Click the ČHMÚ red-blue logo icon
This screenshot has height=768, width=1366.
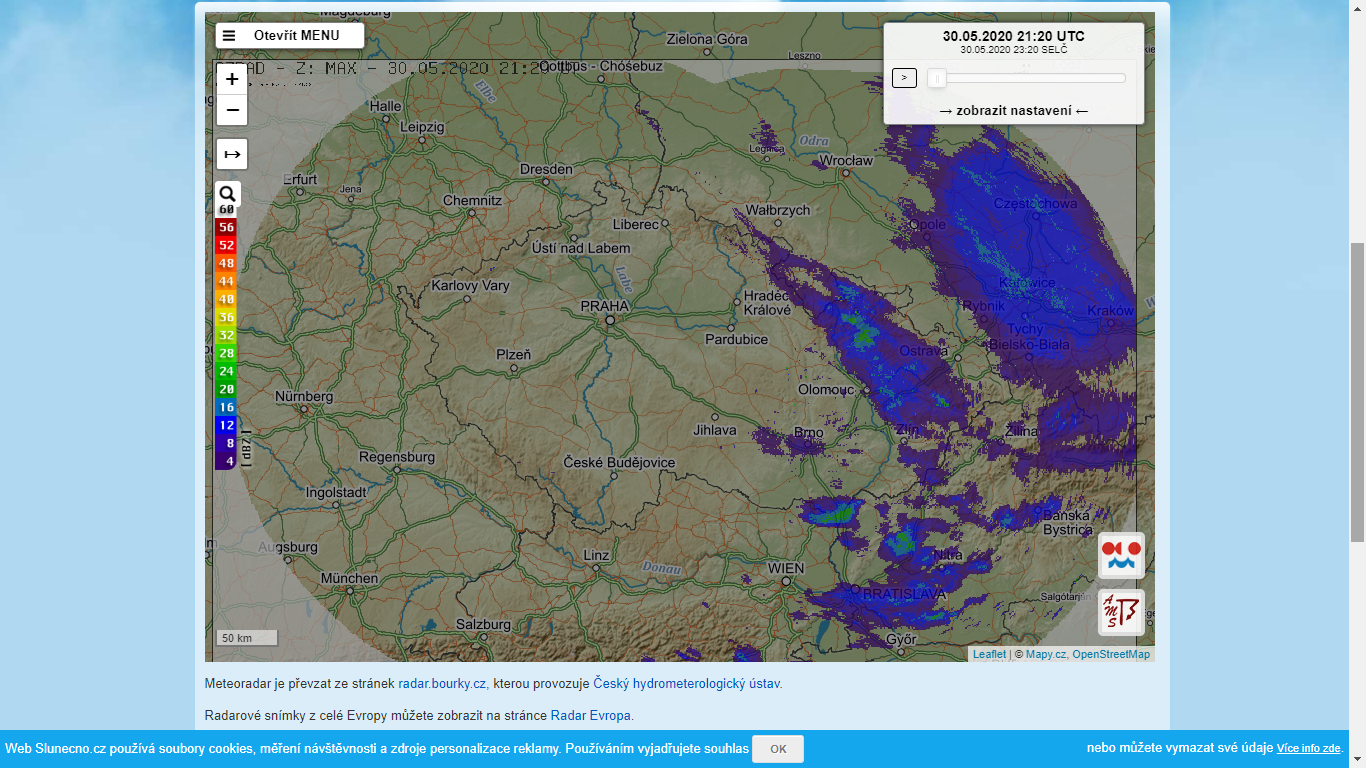(1121, 555)
